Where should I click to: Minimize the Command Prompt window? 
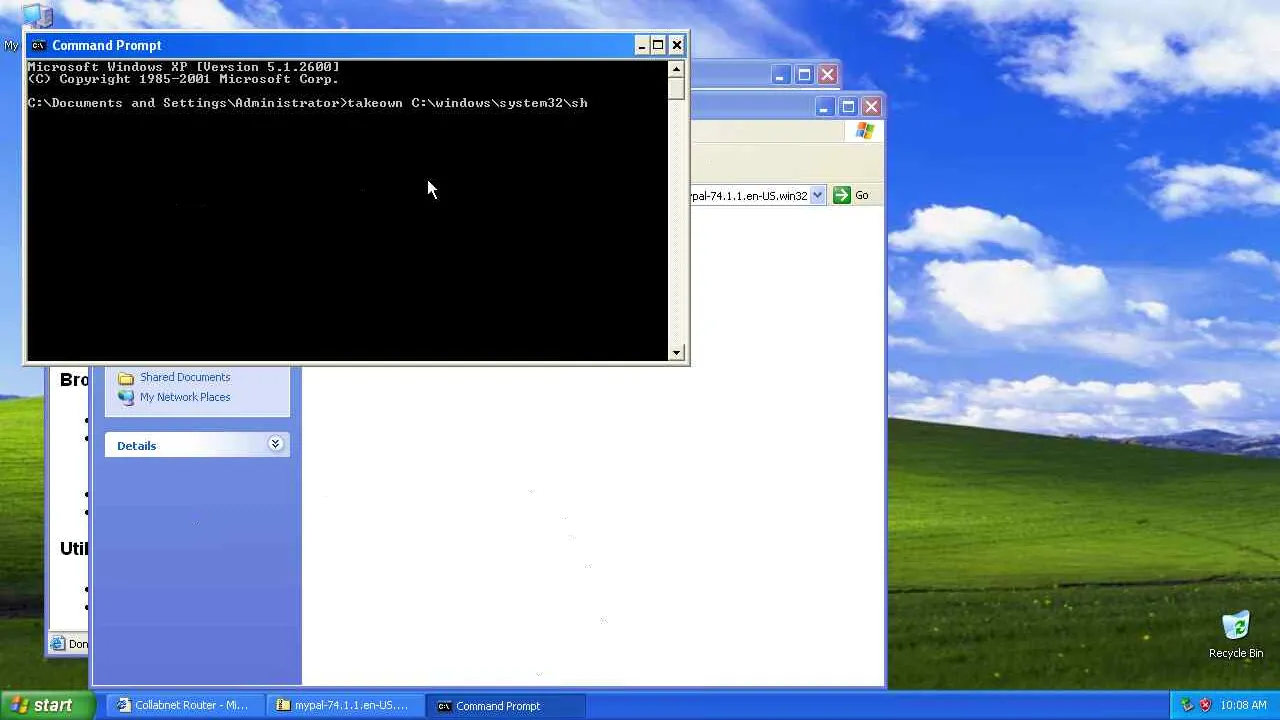click(641, 45)
